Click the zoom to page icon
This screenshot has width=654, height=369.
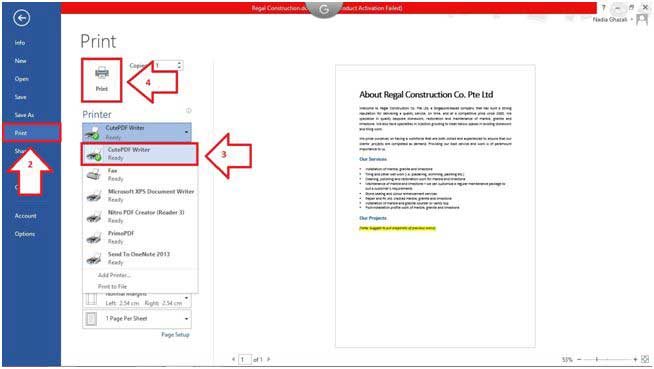645,359
